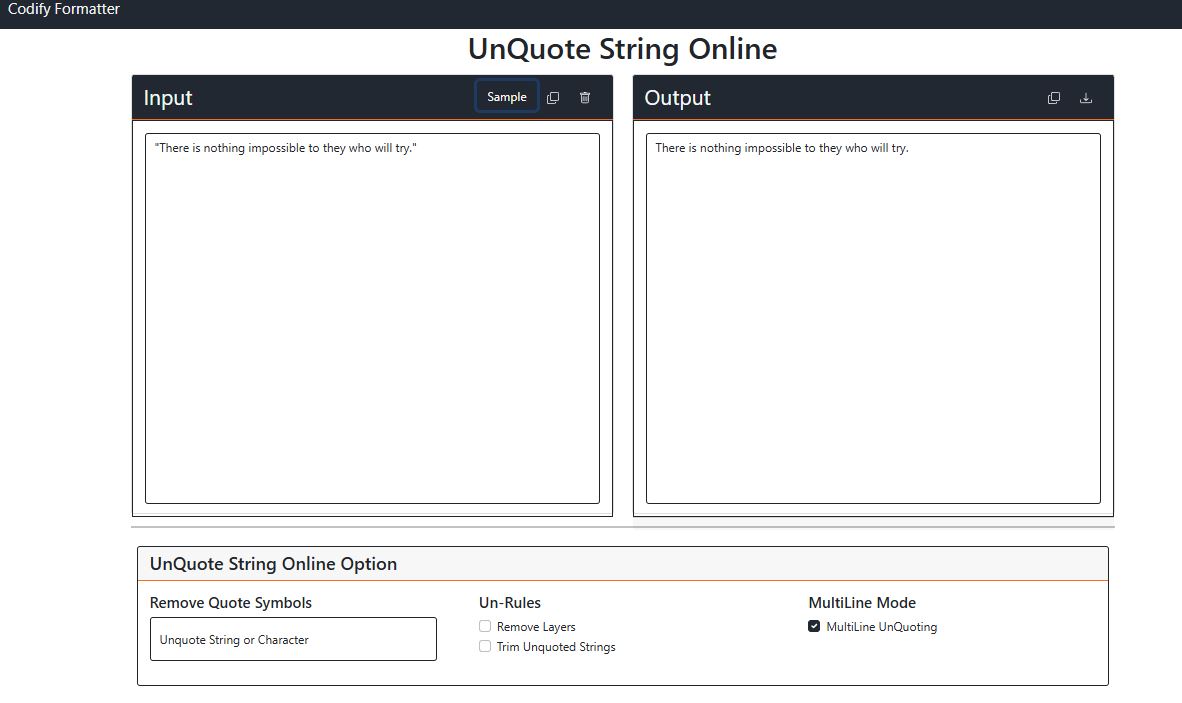1182x703 pixels.
Task: Copy the Output panel text
Action: (x=1054, y=98)
